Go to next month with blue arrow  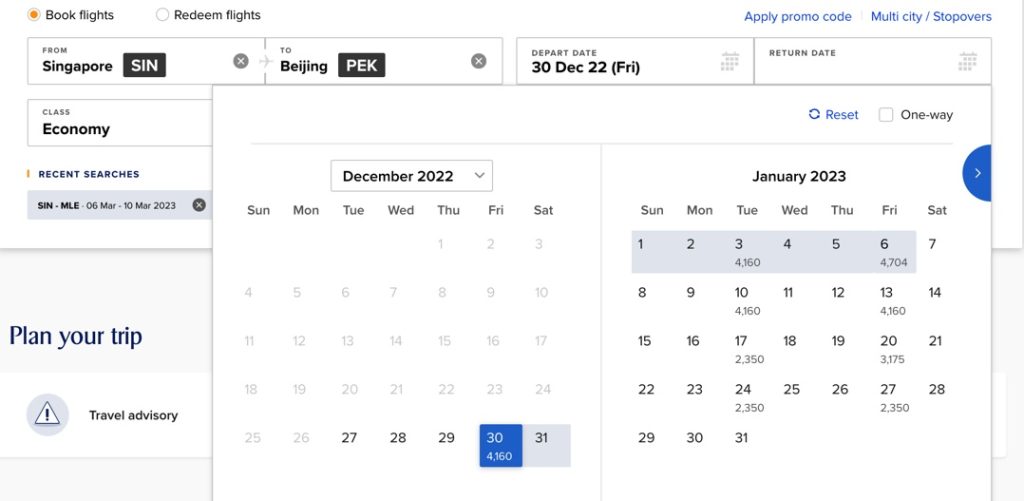tap(977, 173)
